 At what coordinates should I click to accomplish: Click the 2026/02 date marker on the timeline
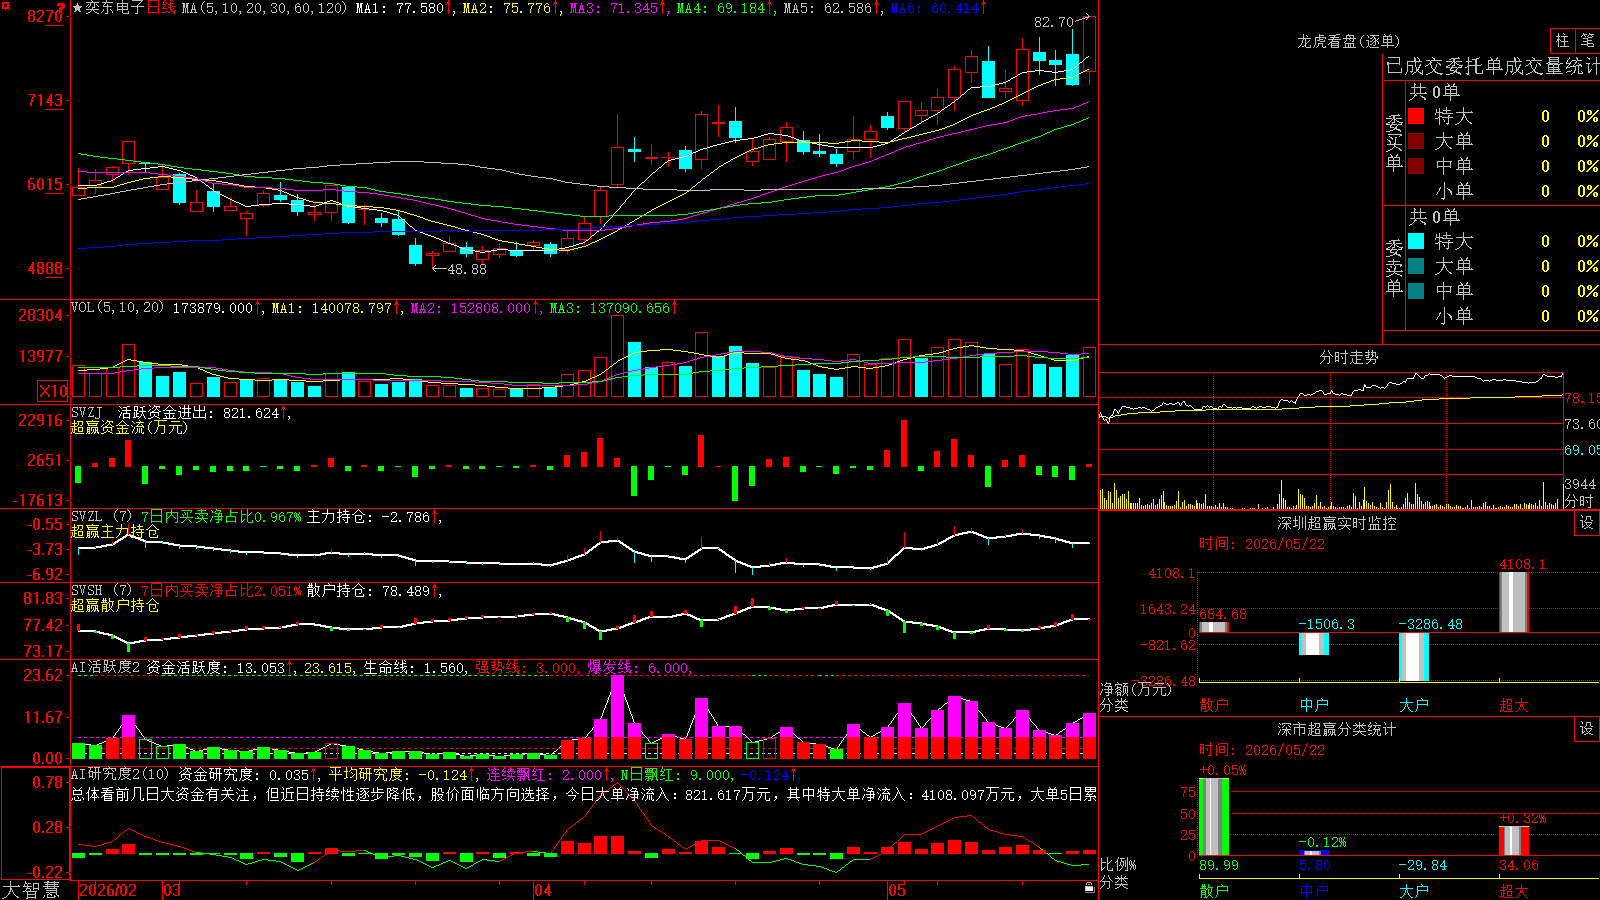click(x=107, y=890)
